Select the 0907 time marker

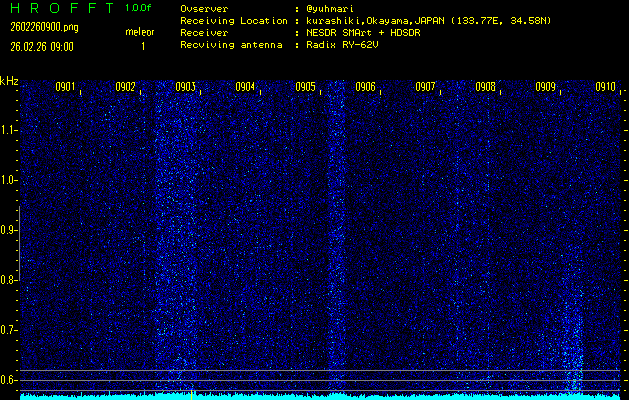(425, 87)
